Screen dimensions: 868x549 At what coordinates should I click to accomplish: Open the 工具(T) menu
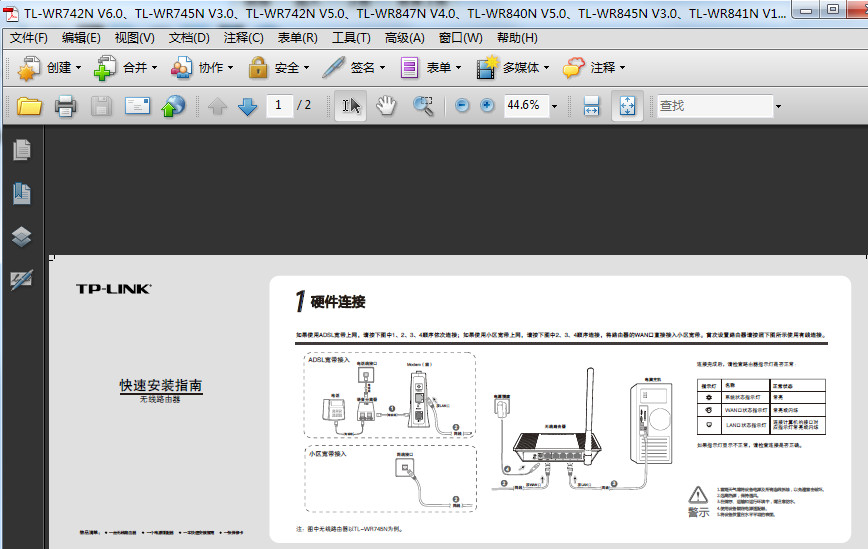click(351, 38)
